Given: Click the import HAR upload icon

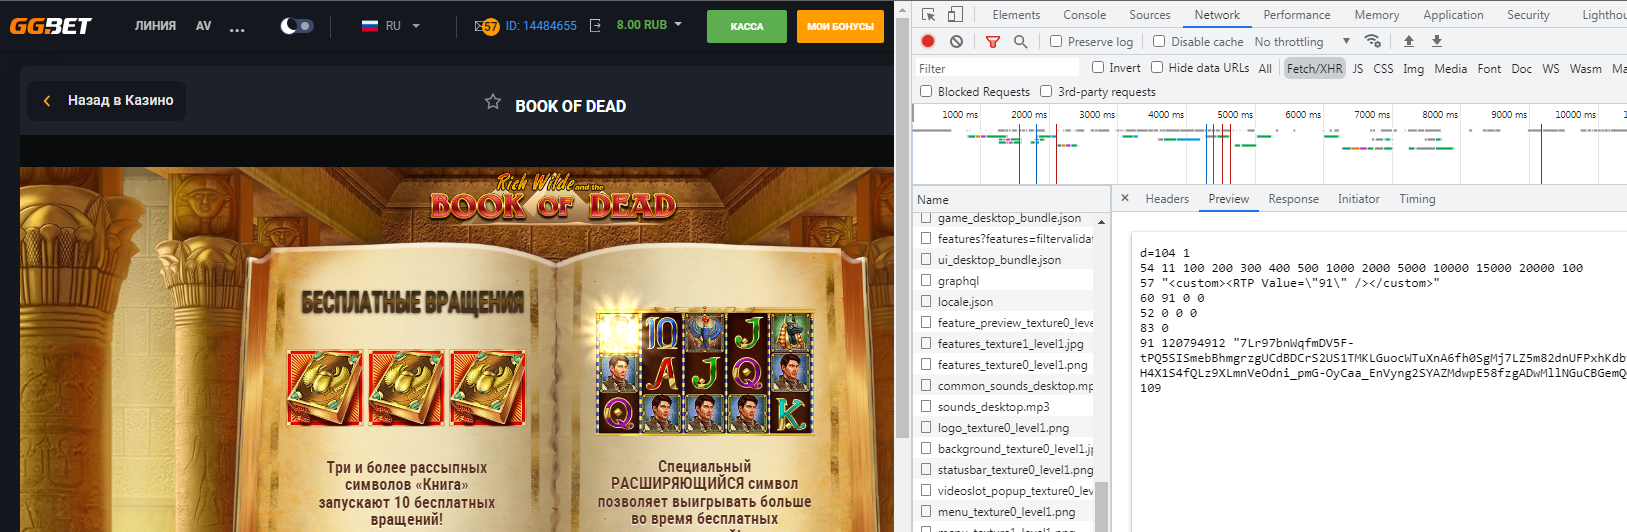Looking at the screenshot, I should pos(1409,41).
